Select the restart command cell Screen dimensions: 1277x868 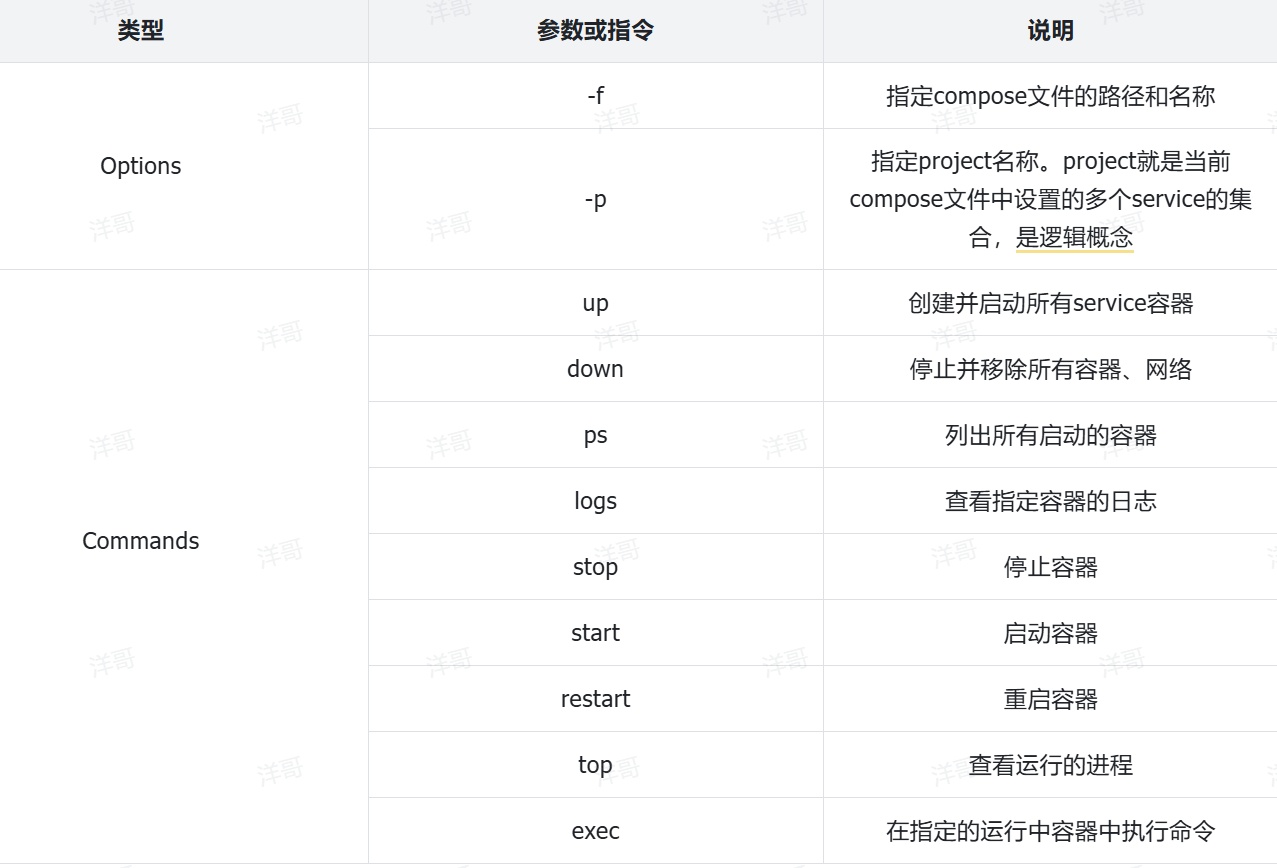[595, 699]
